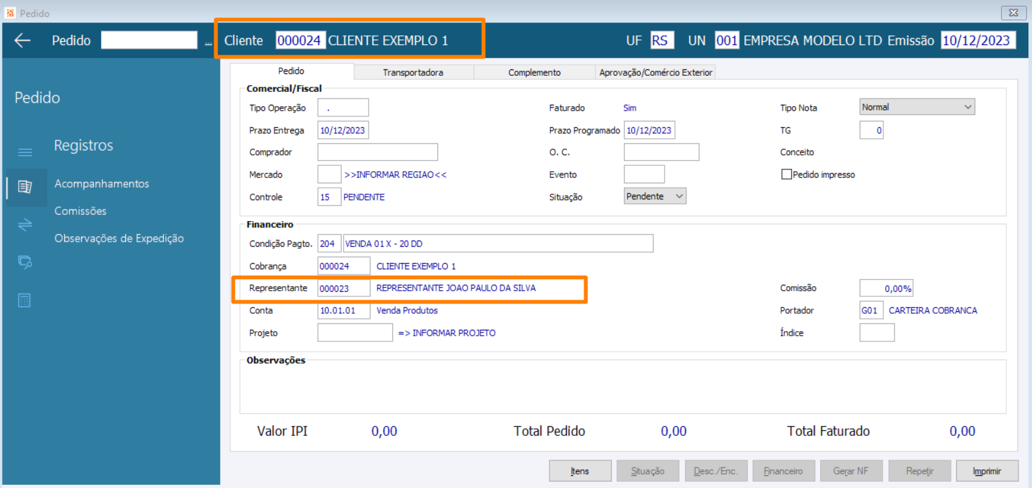
Task: Click the UN field showing 001
Action: (727, 40)
